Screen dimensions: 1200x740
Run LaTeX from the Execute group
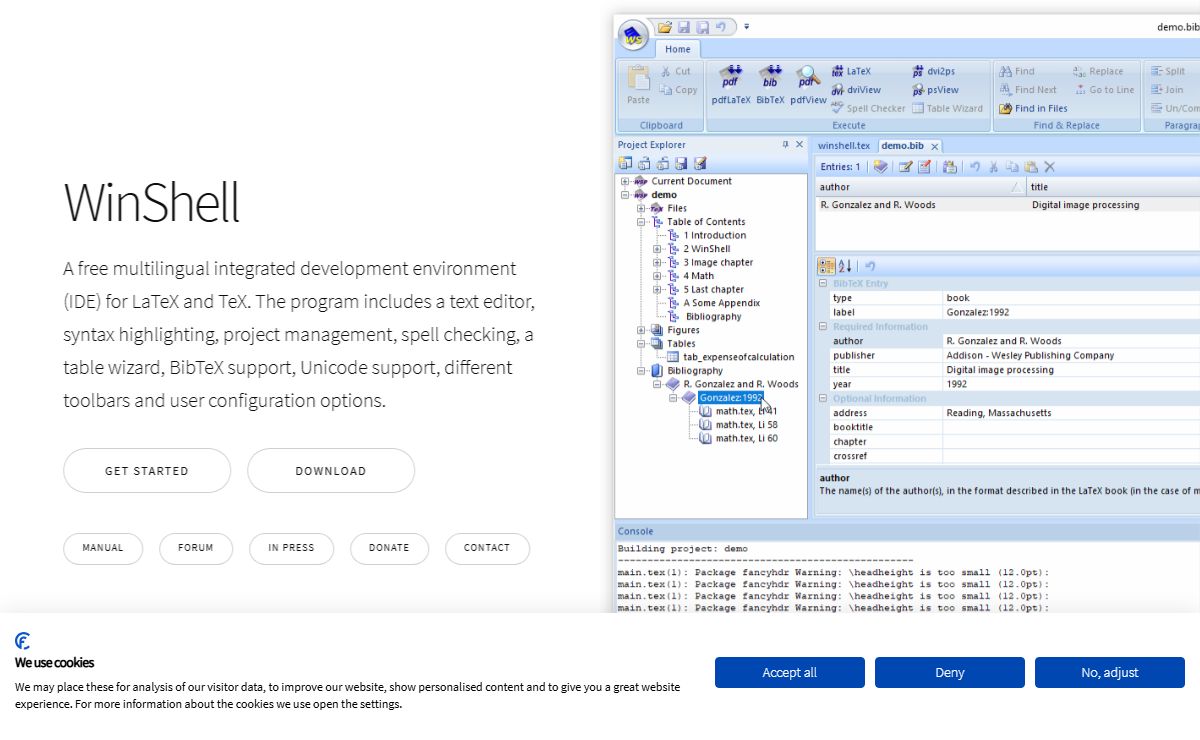tap(851, 71)
